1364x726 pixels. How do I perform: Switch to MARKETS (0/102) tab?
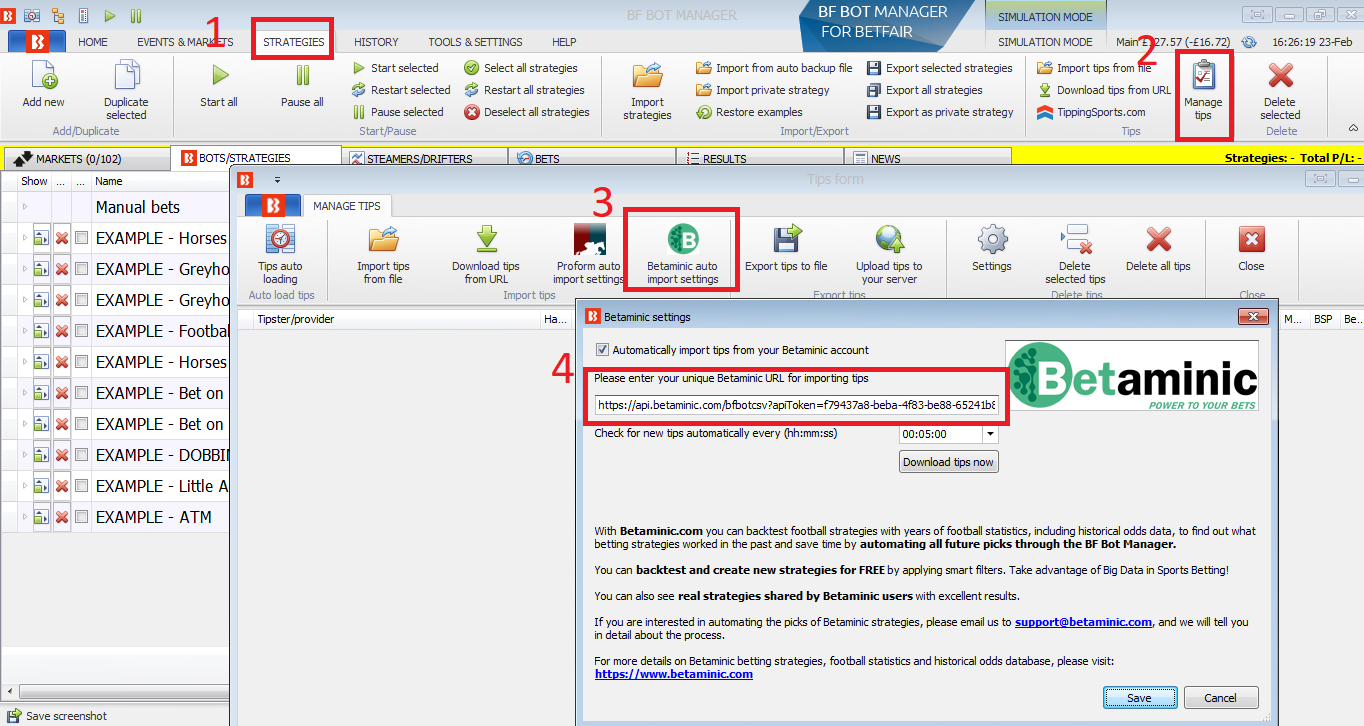coord(85,158)
